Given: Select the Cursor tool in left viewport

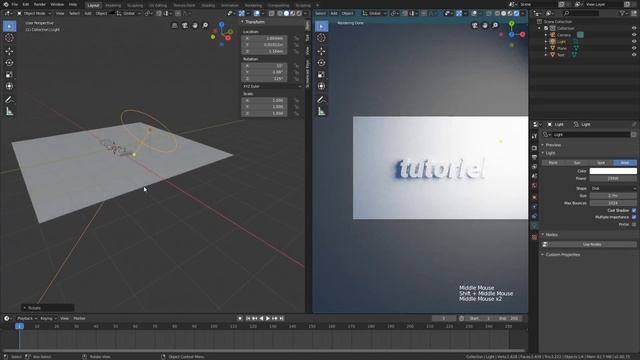Looking at the screenshot, I should click(x=9, y=38).
